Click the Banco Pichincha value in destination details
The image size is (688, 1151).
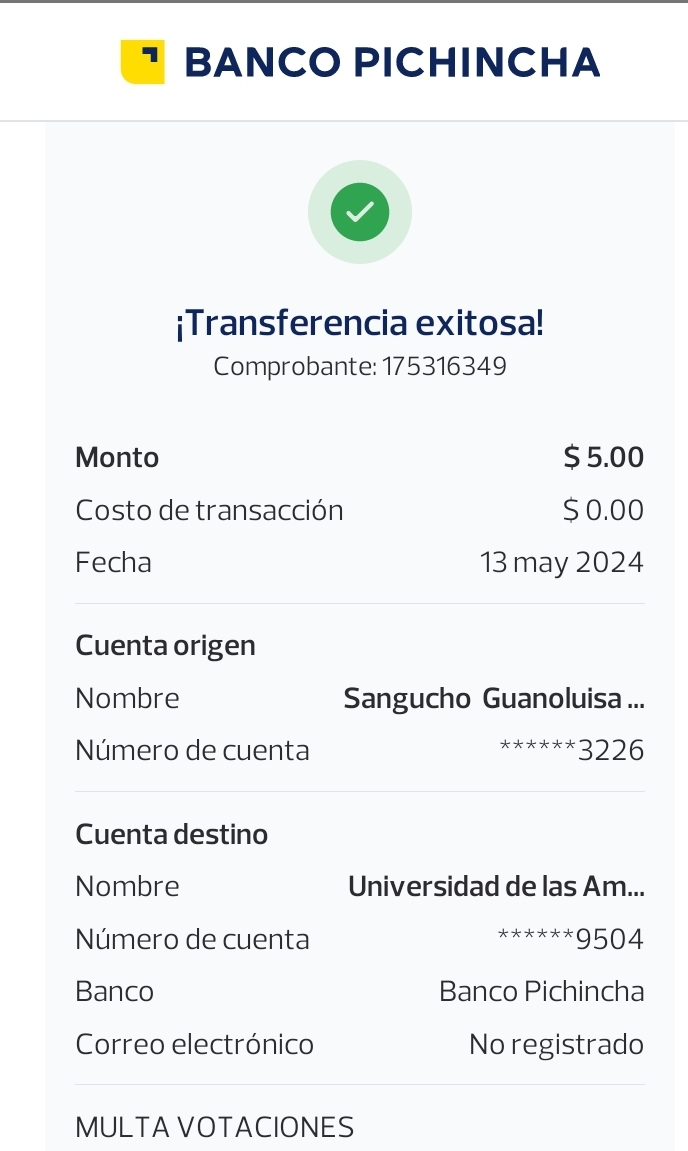click(x=541, y=991)
